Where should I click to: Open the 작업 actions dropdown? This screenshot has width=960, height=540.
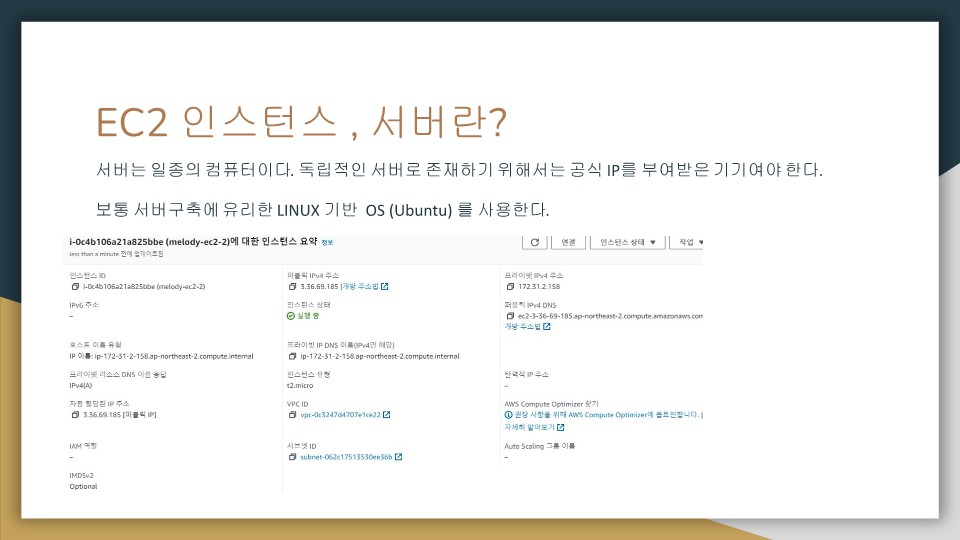coord(688,242)
